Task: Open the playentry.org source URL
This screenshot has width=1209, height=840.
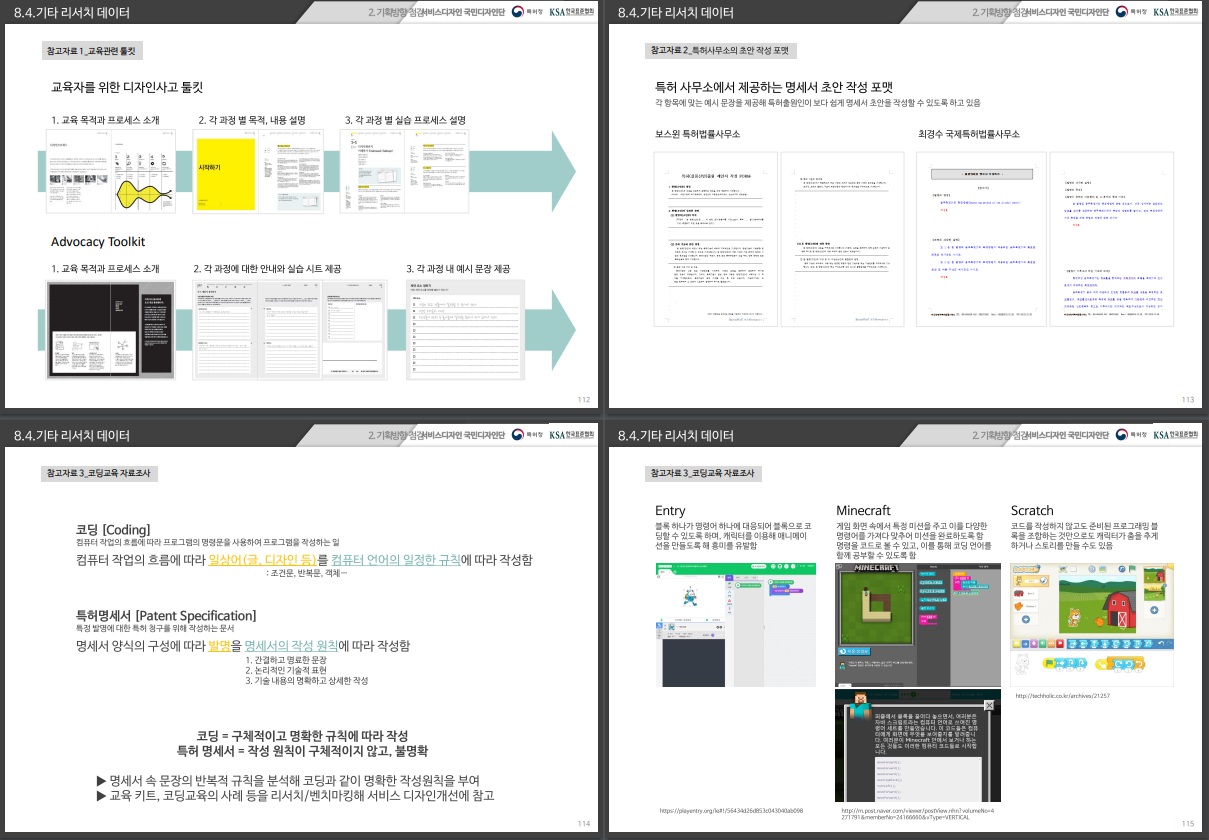Action: click(x=731, y=810)
